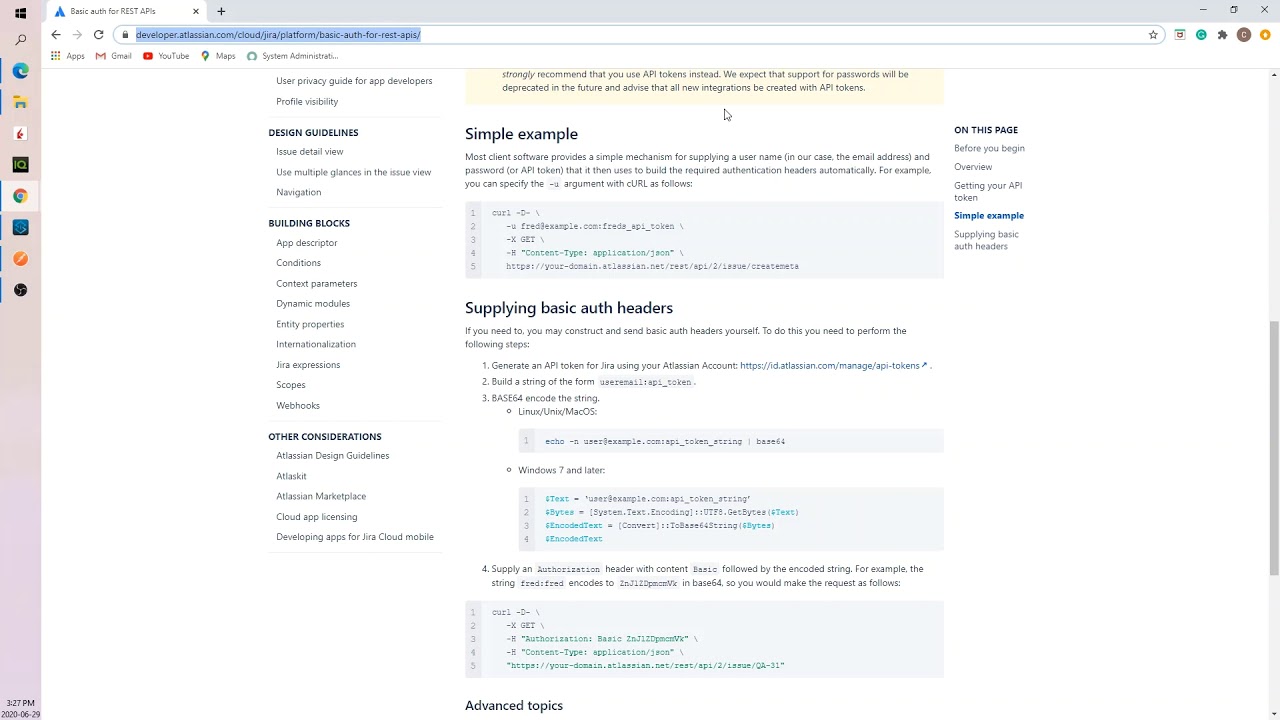
Task: Open the Apps grid bookmark
Action: [x=68, y=56]
